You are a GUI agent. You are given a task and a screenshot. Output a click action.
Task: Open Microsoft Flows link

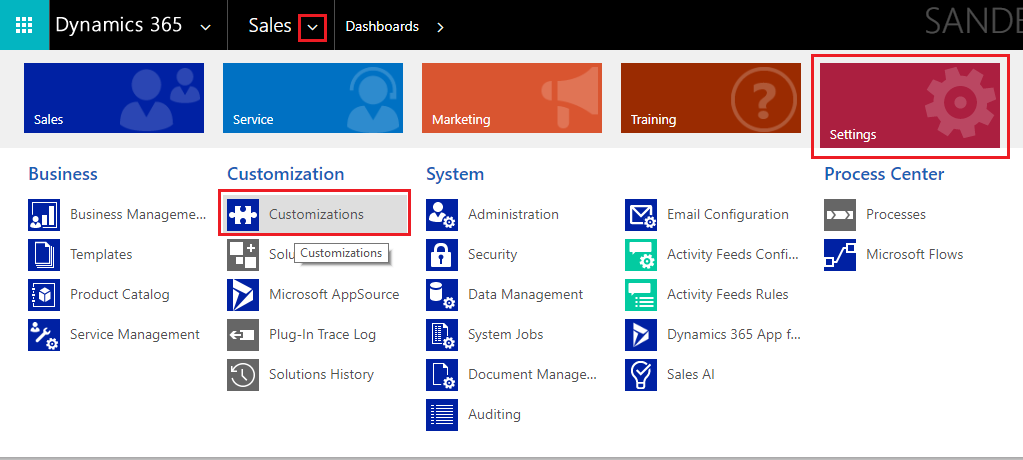point(914,254)
